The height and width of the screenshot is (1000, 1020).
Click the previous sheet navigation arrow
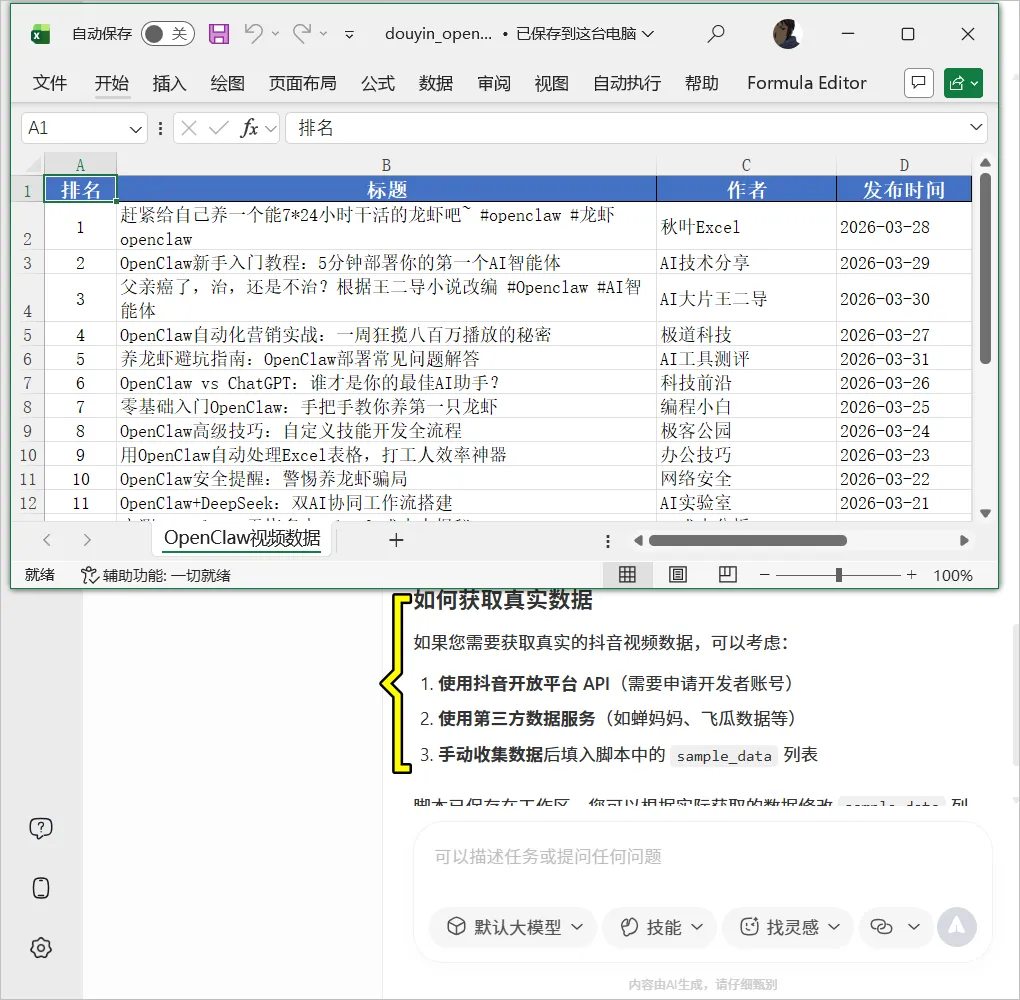pos(47,540)
